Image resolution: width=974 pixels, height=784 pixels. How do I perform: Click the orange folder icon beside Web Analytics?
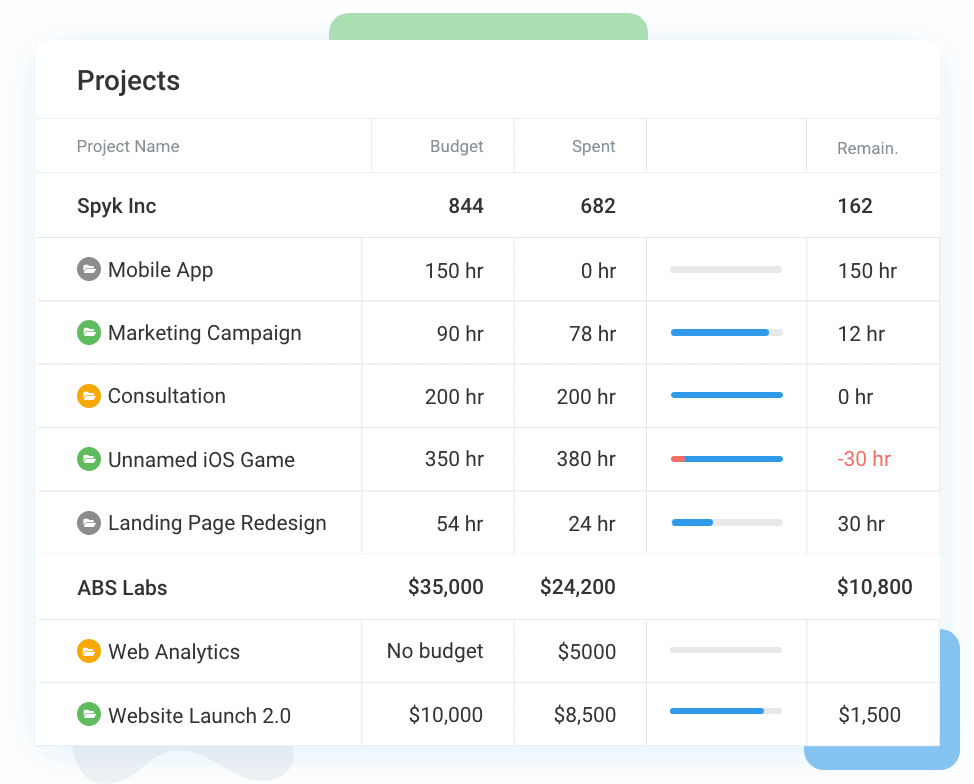pyautogui.click(x=89, y=652)
